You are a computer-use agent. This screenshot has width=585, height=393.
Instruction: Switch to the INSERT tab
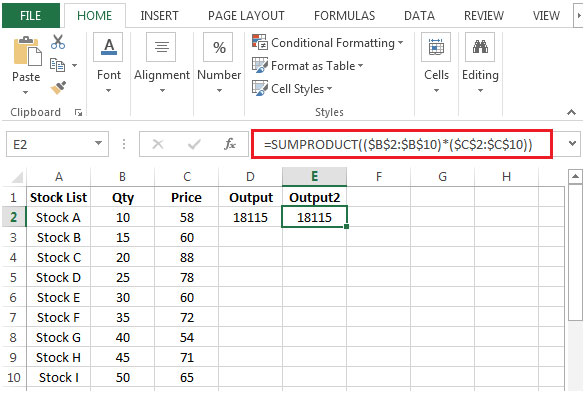(x=159, y=16)
